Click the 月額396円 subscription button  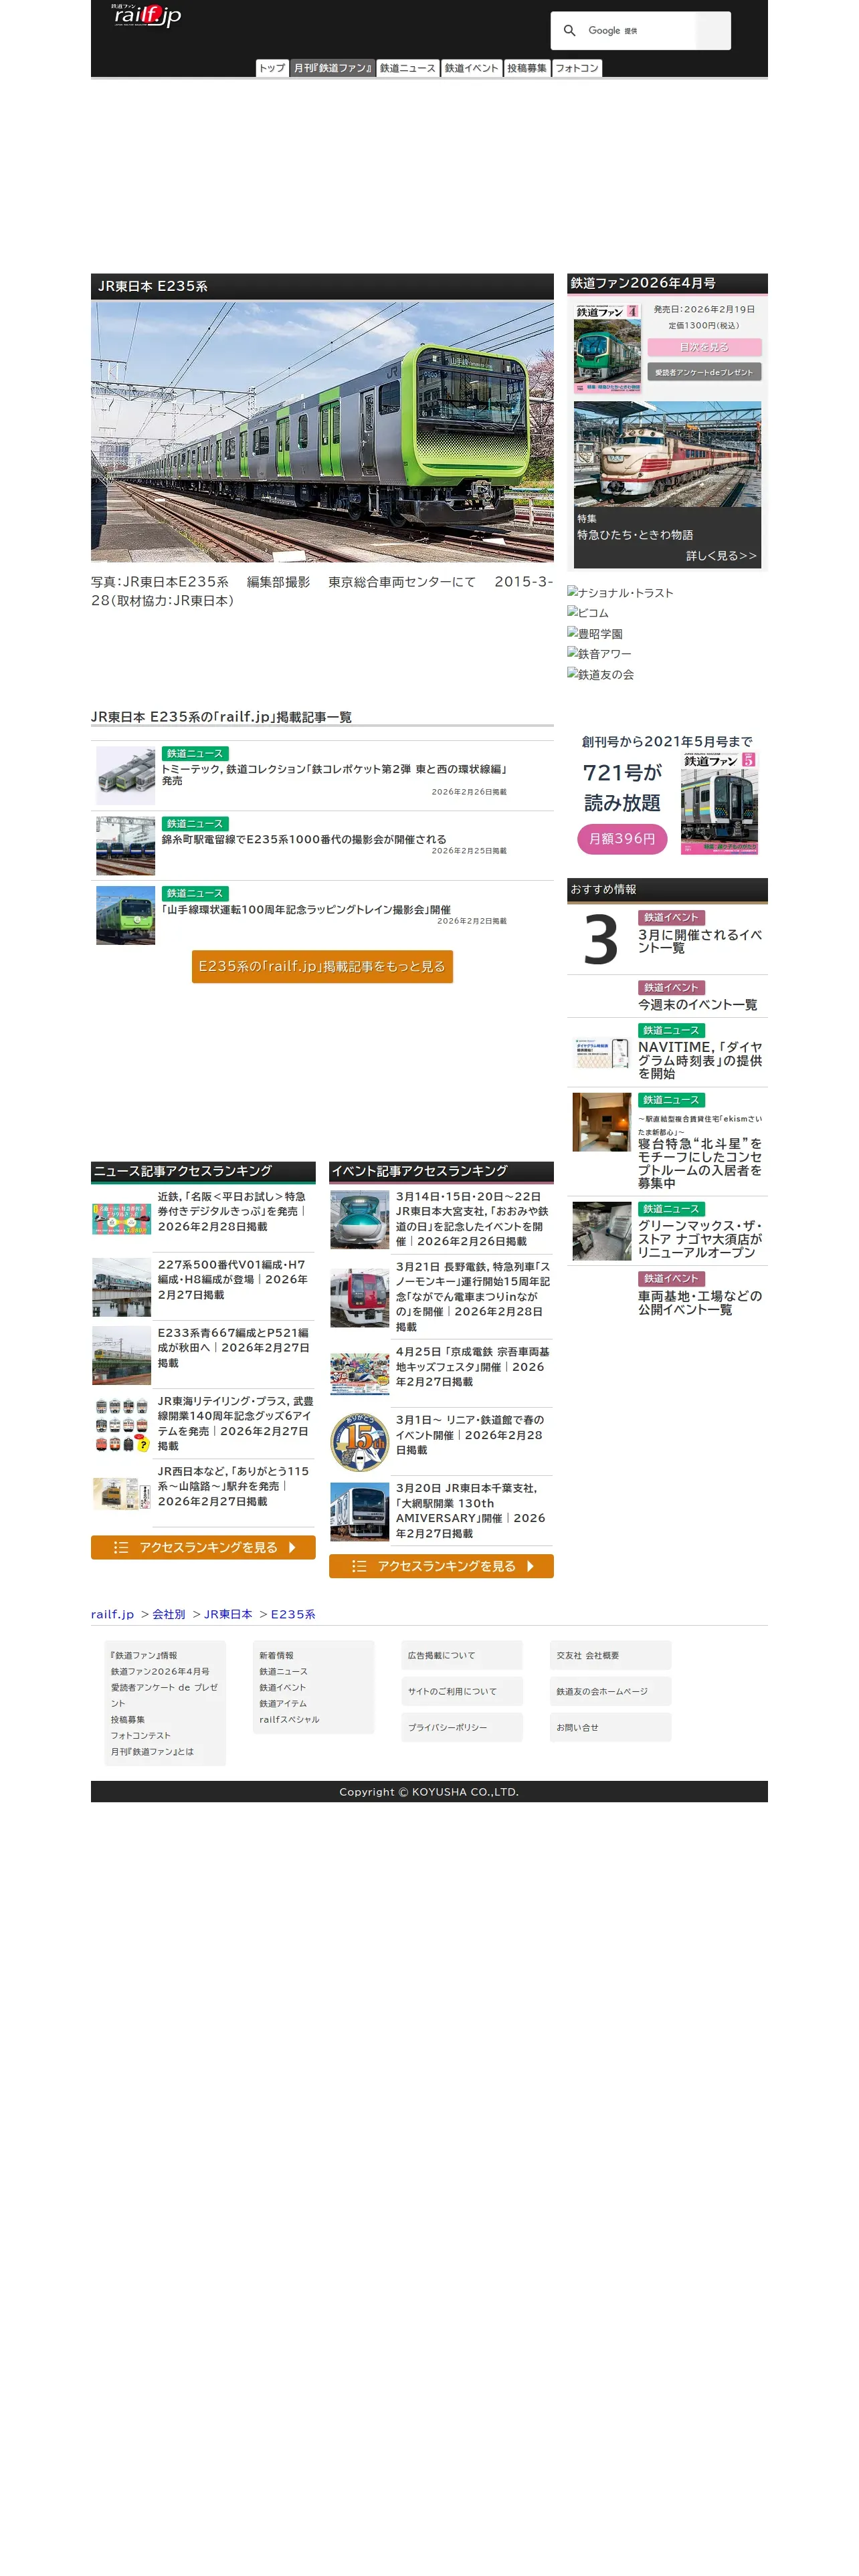(622, 838)
